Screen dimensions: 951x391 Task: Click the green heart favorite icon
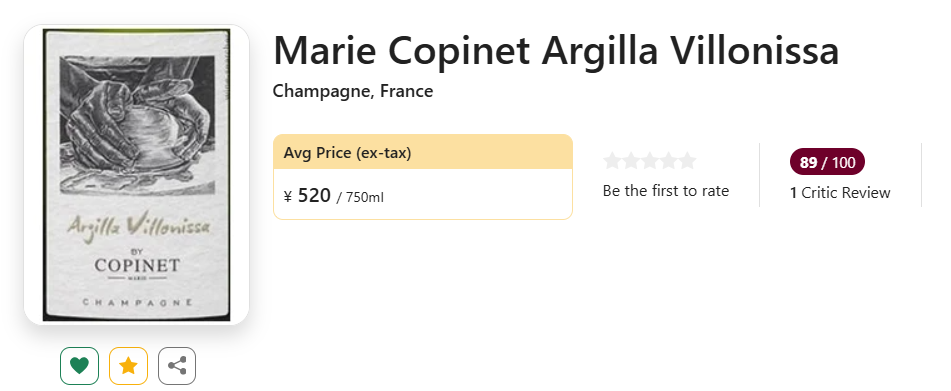pyautogui.click(x=79, y=366)
